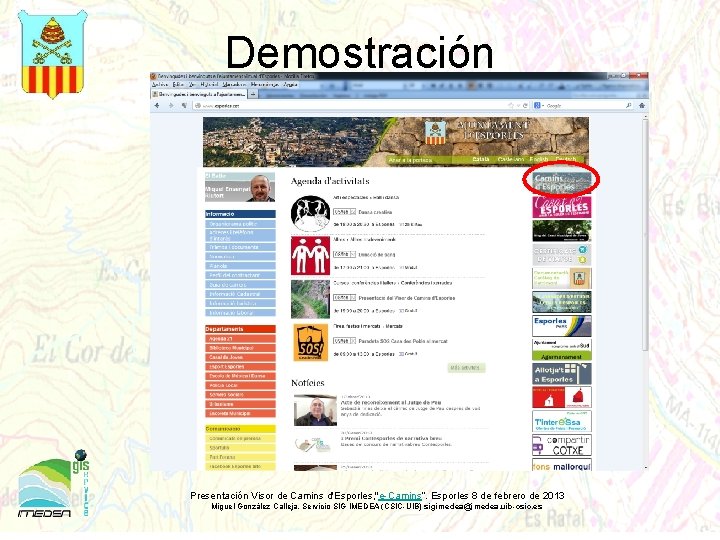
Task: Open Serveis Socials link
Action: point(240,394)
